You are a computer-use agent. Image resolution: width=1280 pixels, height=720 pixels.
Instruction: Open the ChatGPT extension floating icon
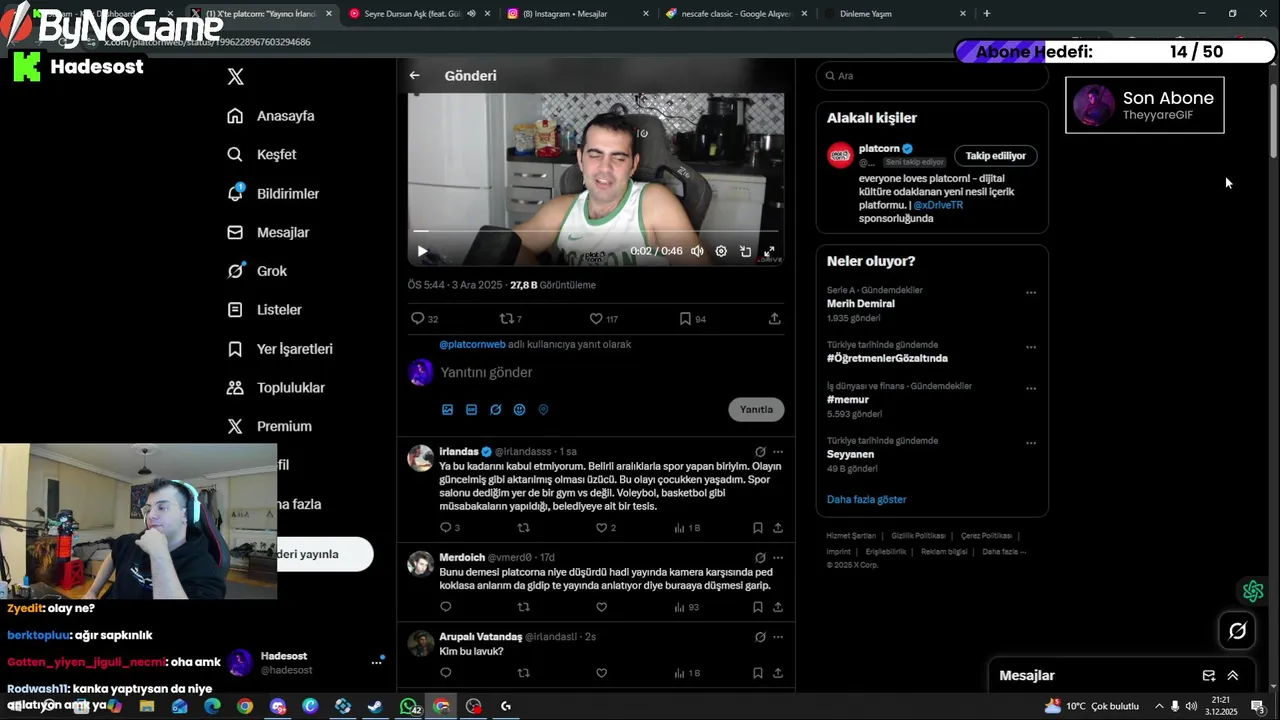pos(1253,591)
